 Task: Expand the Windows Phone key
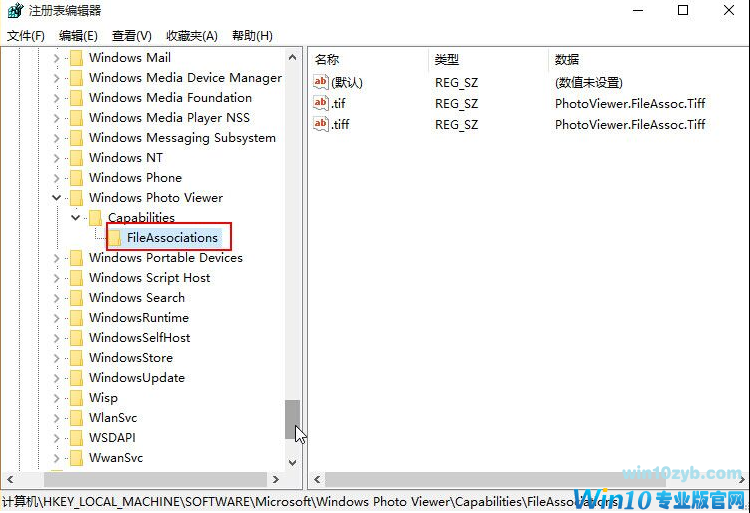click(x=56, y=178)
